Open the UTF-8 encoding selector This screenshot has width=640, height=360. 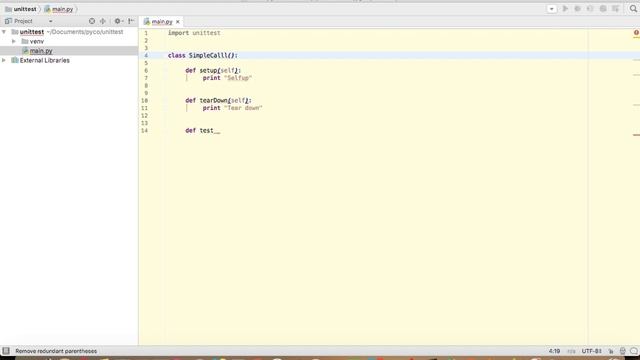pyautogui.click(x=591, y=351)
